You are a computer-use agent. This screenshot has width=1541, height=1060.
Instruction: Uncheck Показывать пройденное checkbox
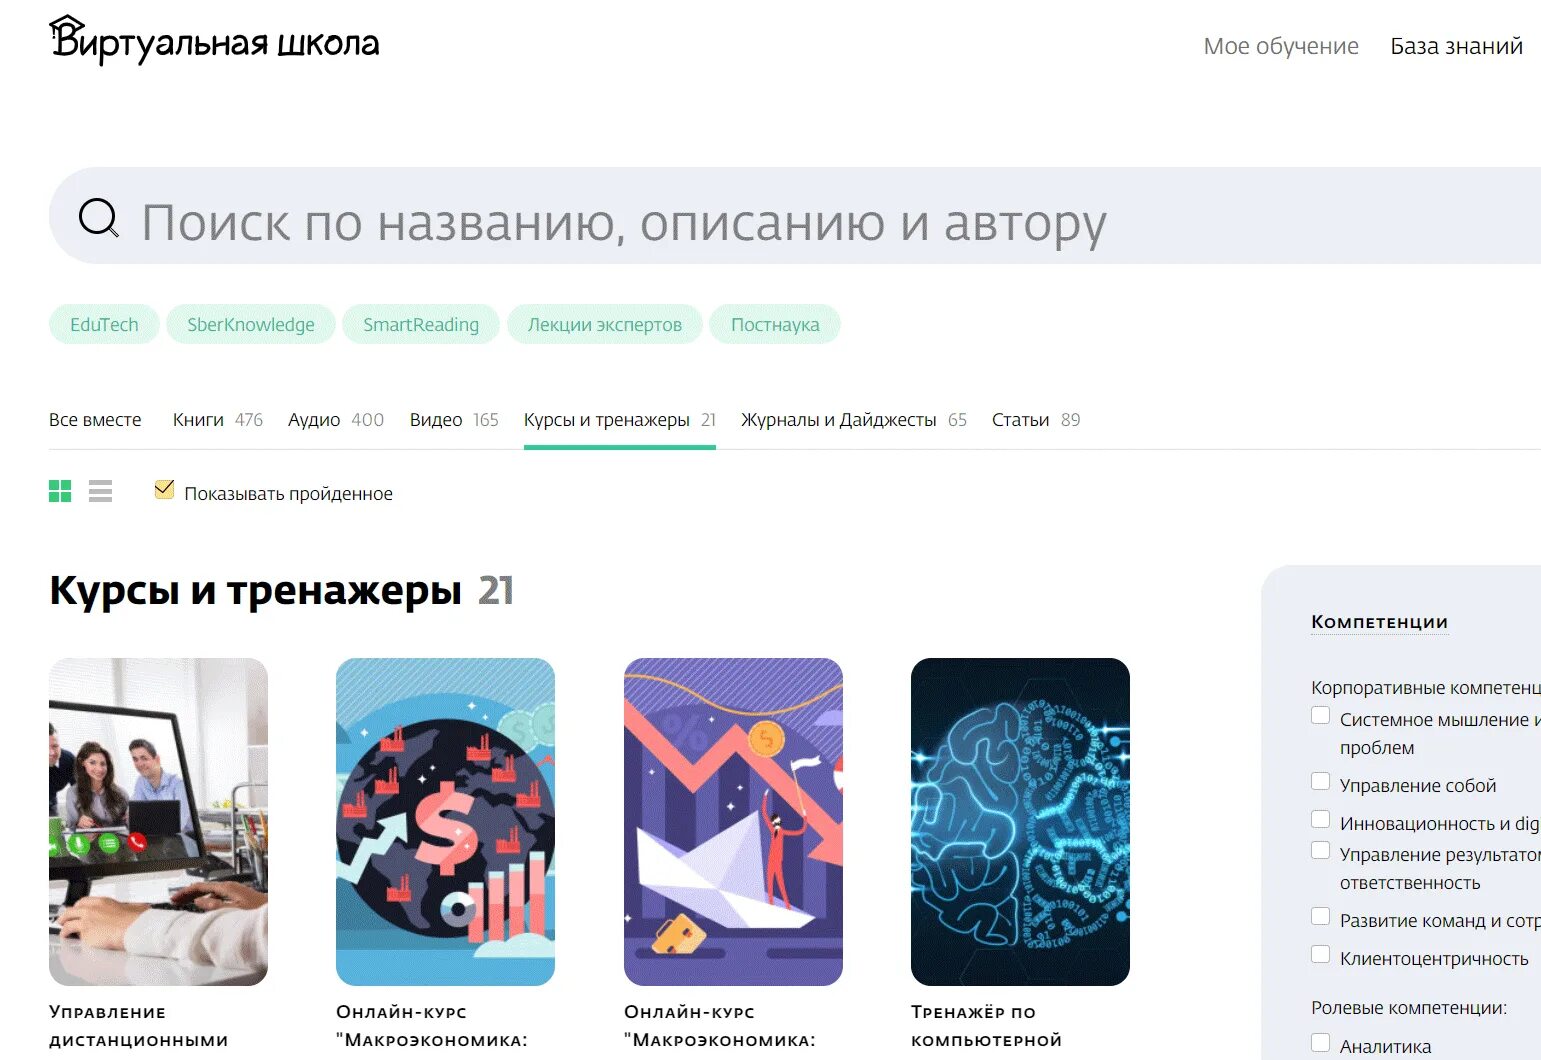click(x=164, y=490)
